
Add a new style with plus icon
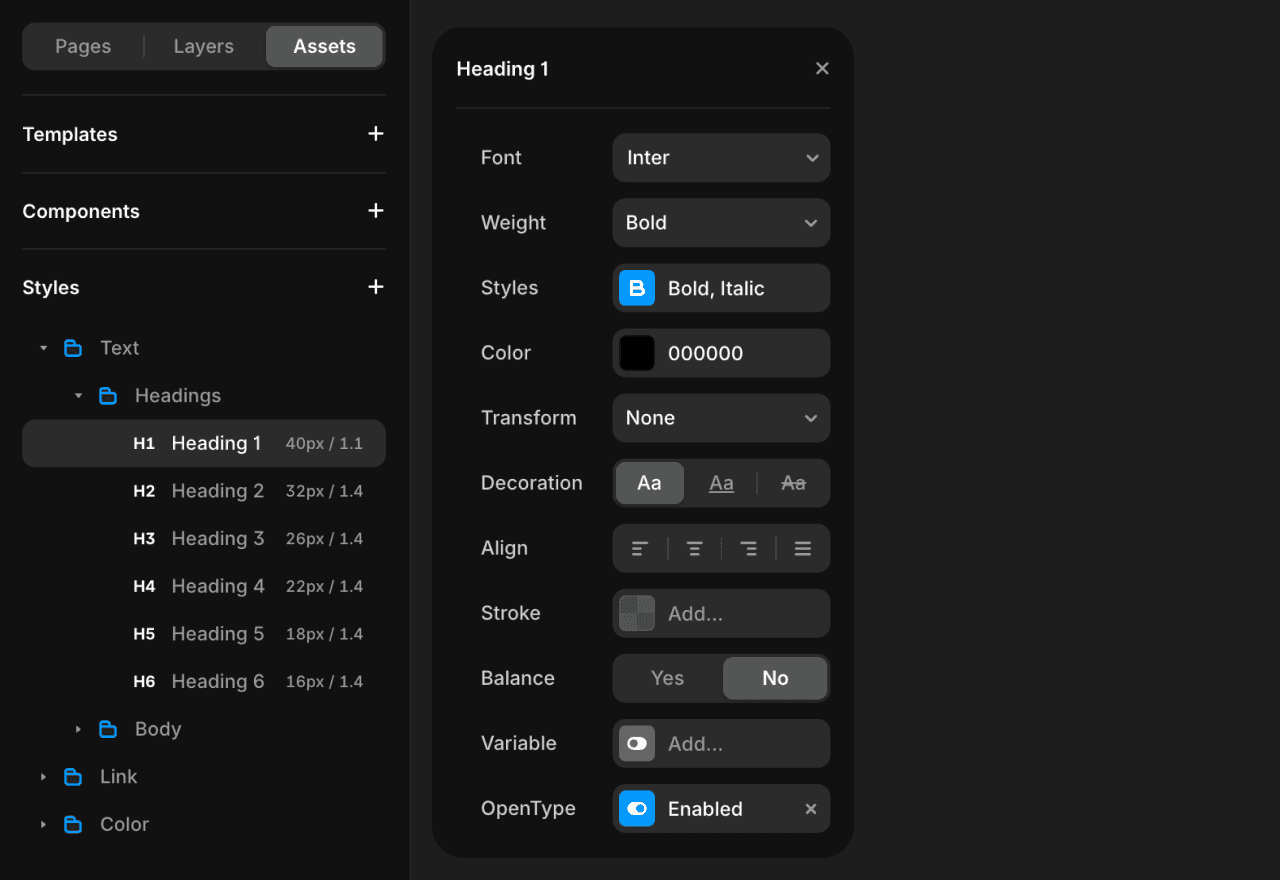click(x=376, y=287)
